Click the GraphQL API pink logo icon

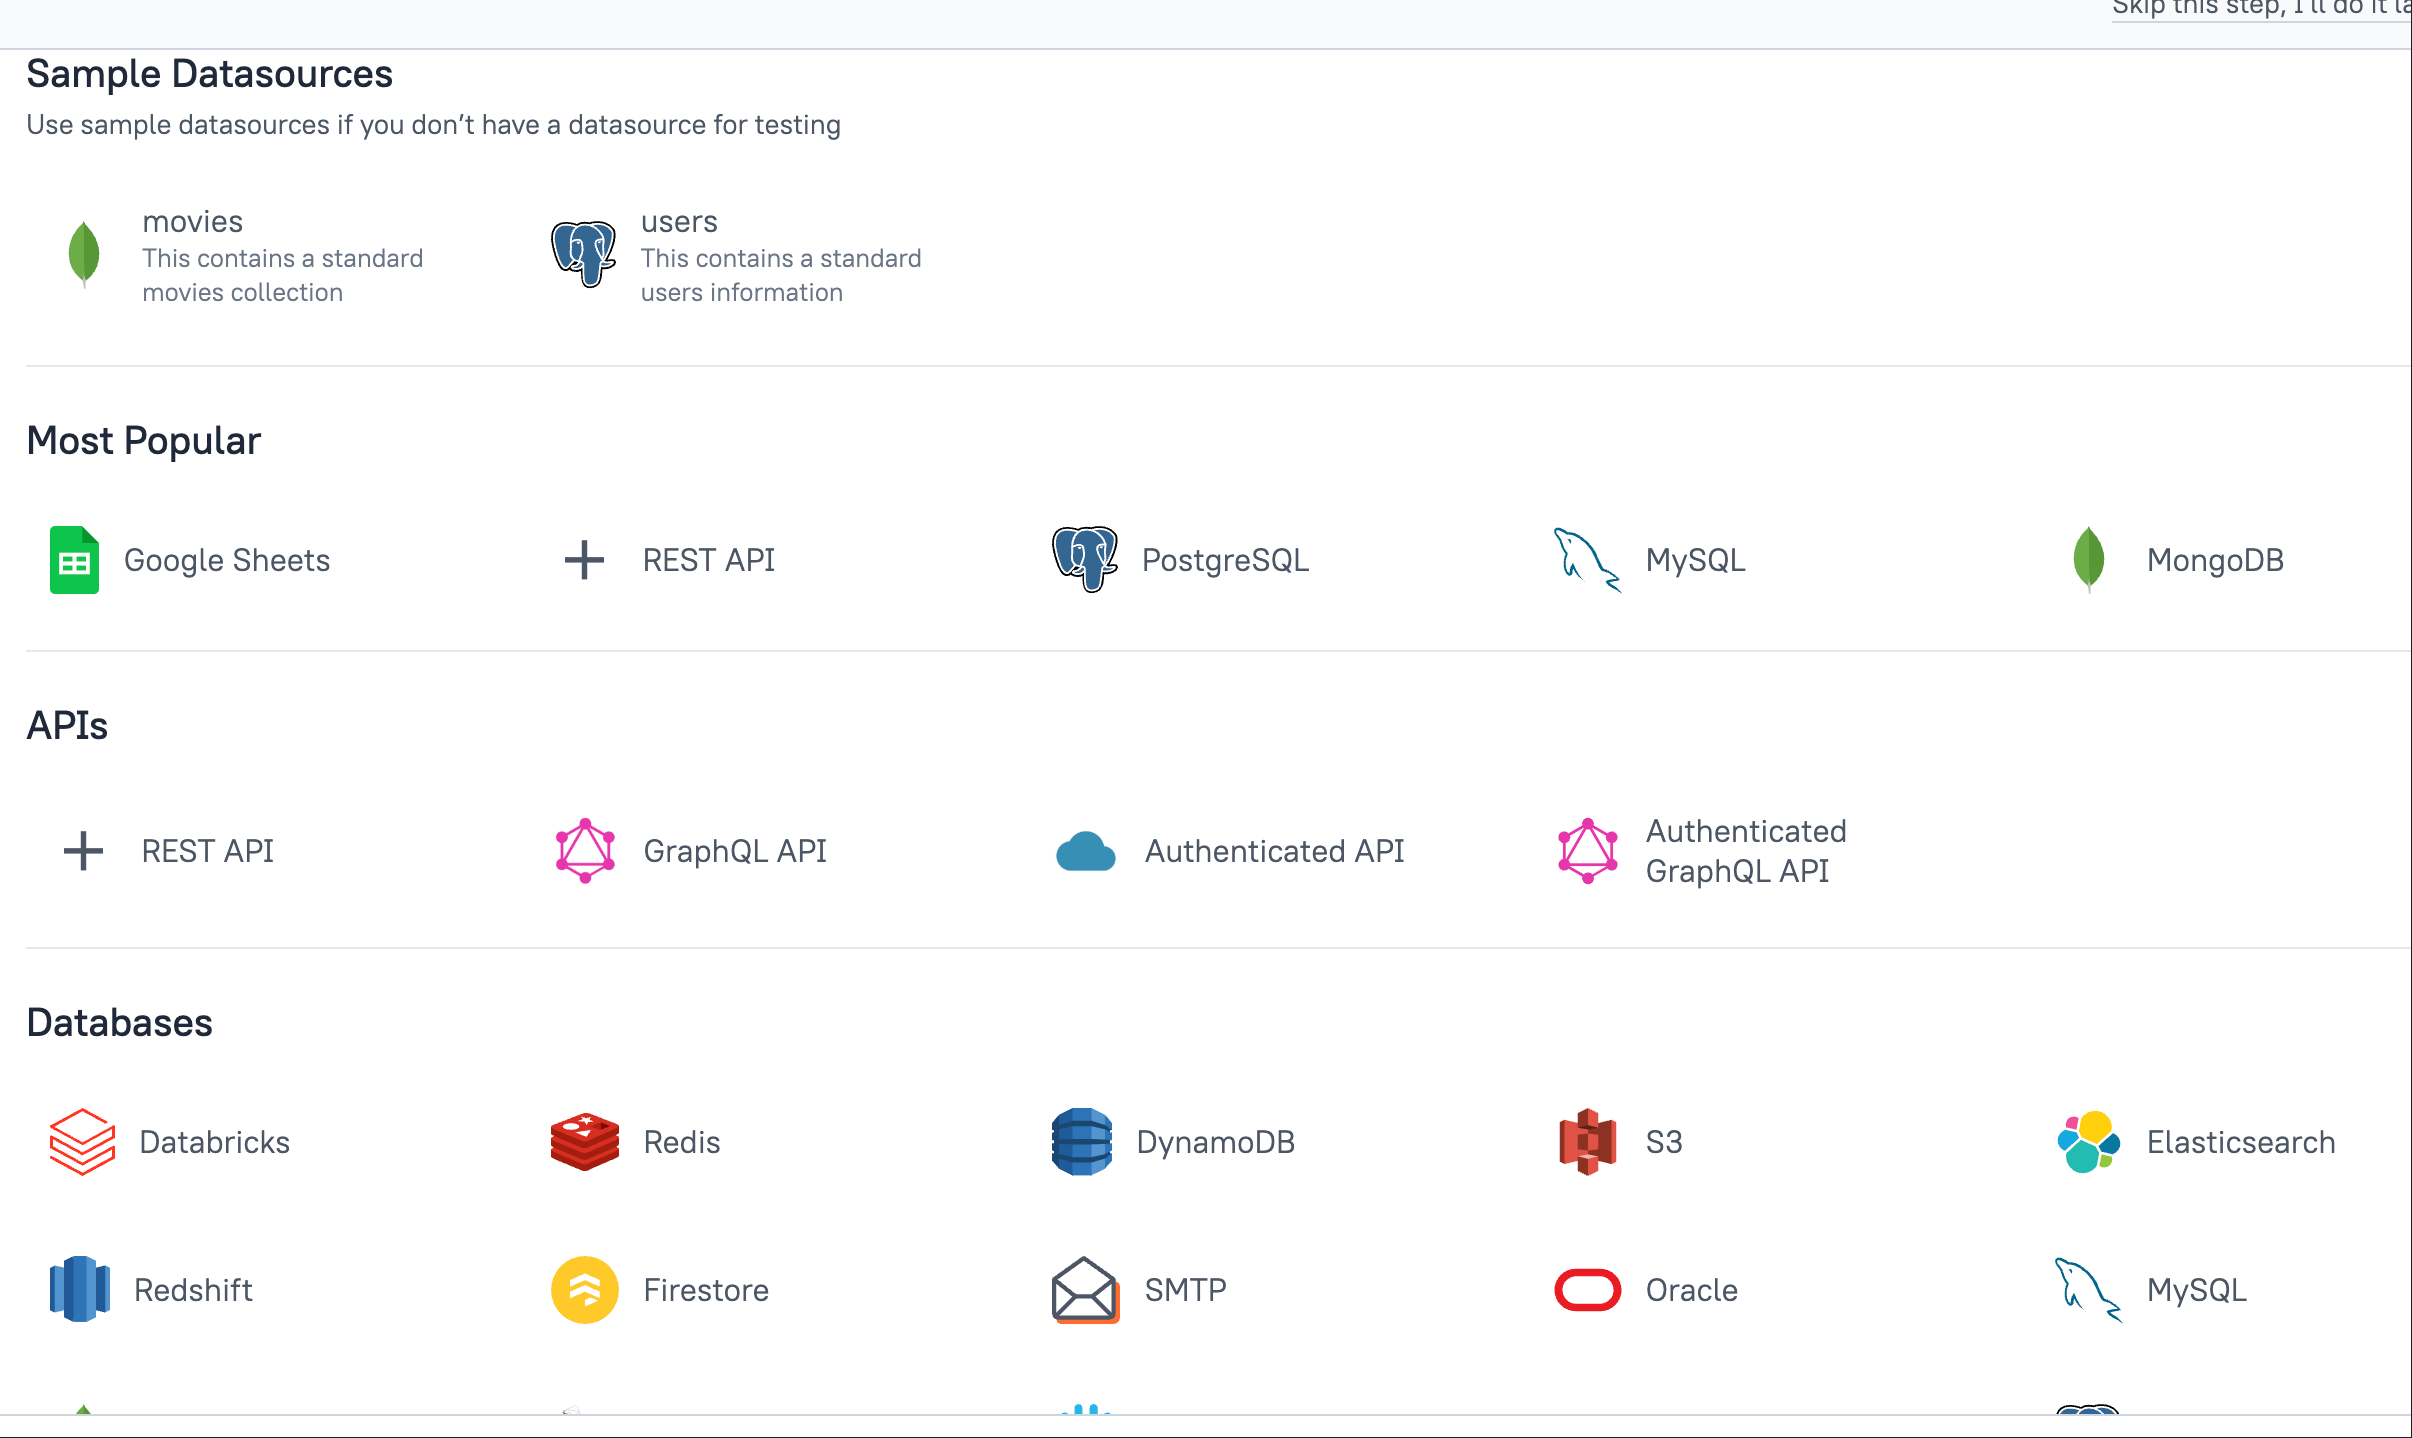(x=585, y=851)
